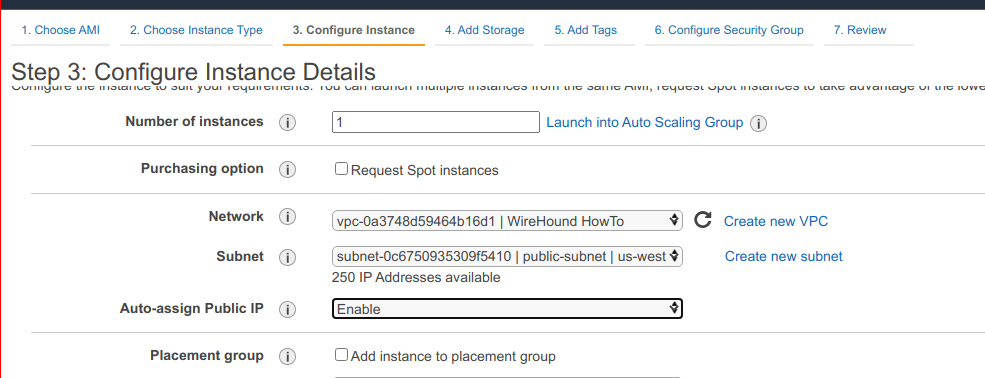The image size is (985, 378).
Task: Click Create new subnet link
Action: [783, 256]
